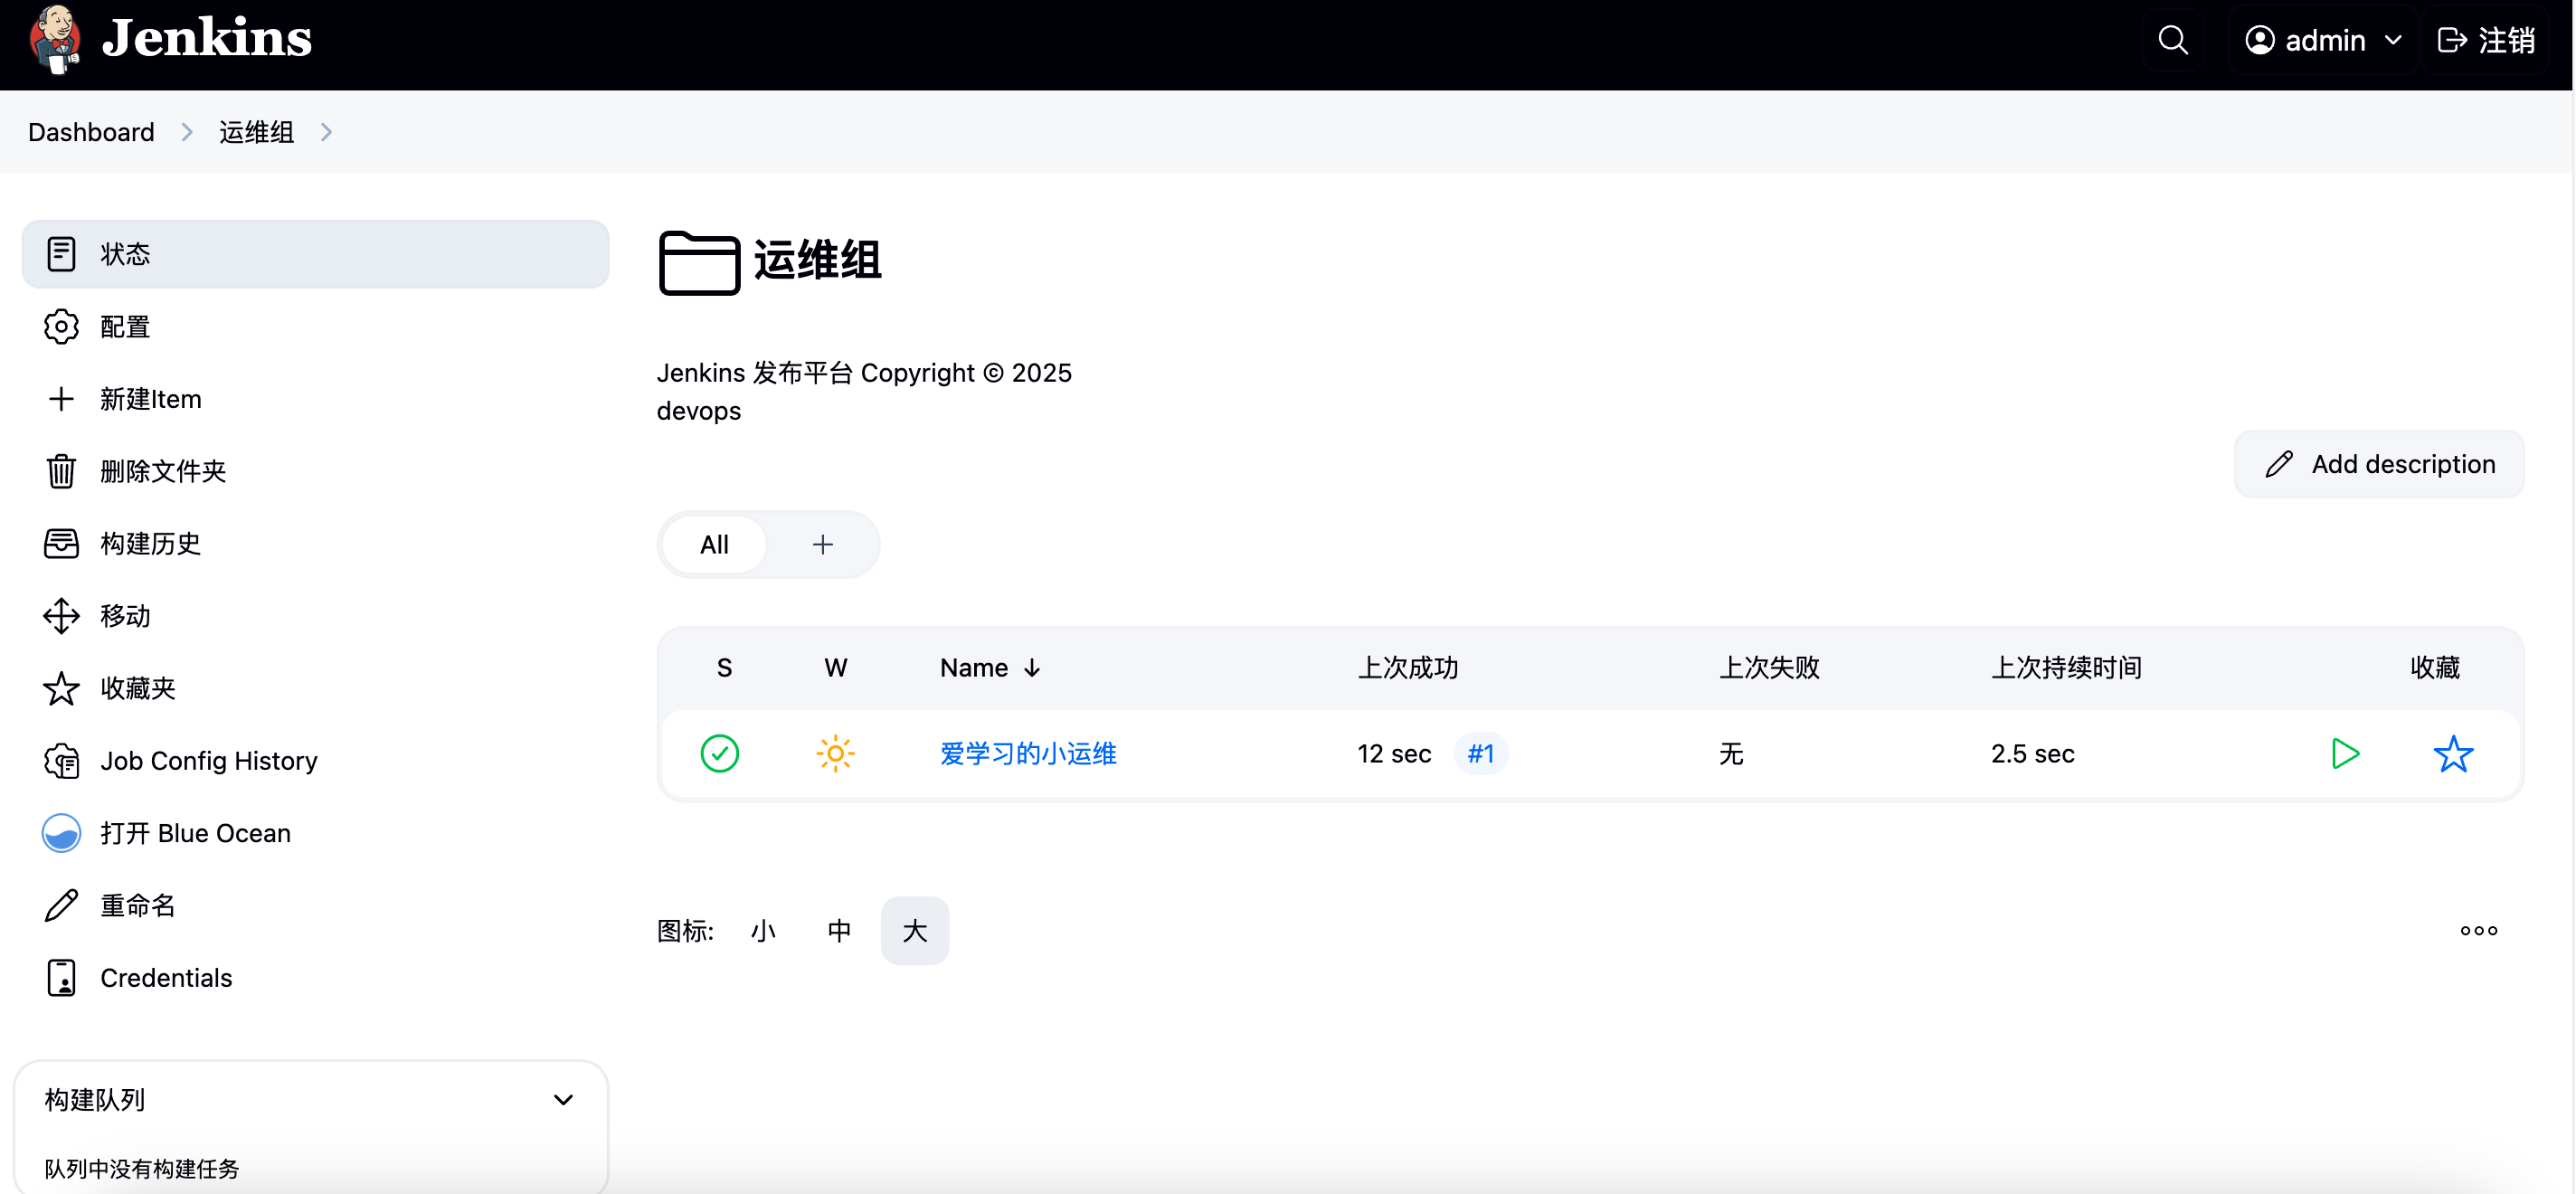Click the search magnifier icon in header

tap(2172, 40)
